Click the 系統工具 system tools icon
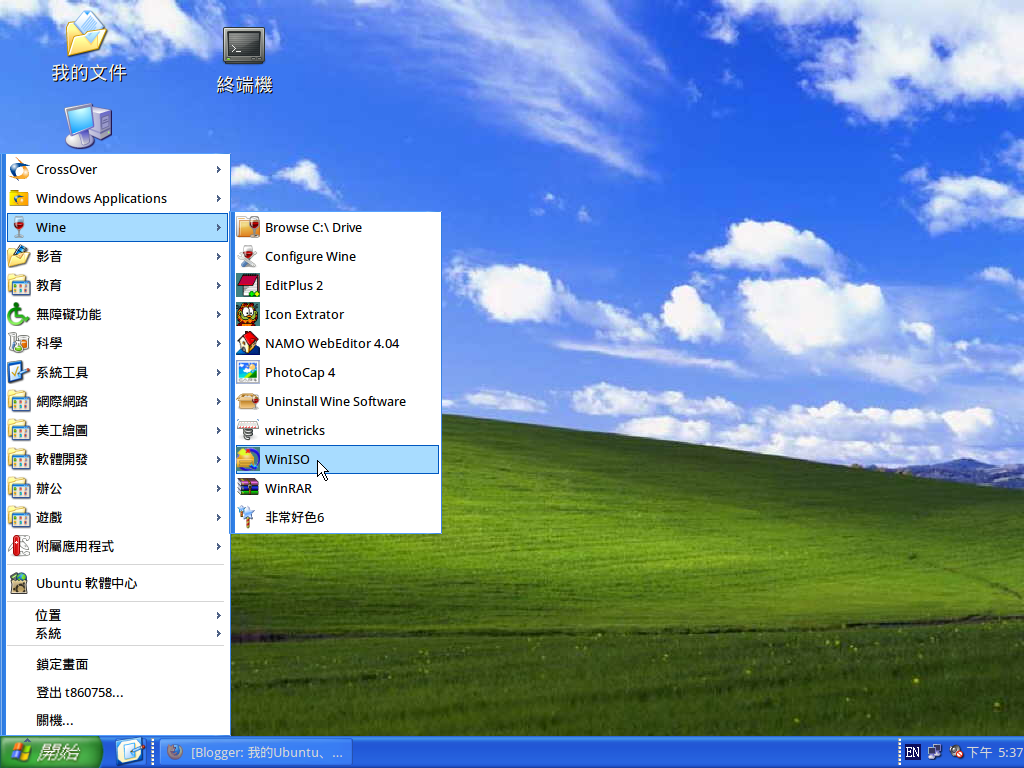Viewport: 1024px width, 768px height. pos(19,372)
